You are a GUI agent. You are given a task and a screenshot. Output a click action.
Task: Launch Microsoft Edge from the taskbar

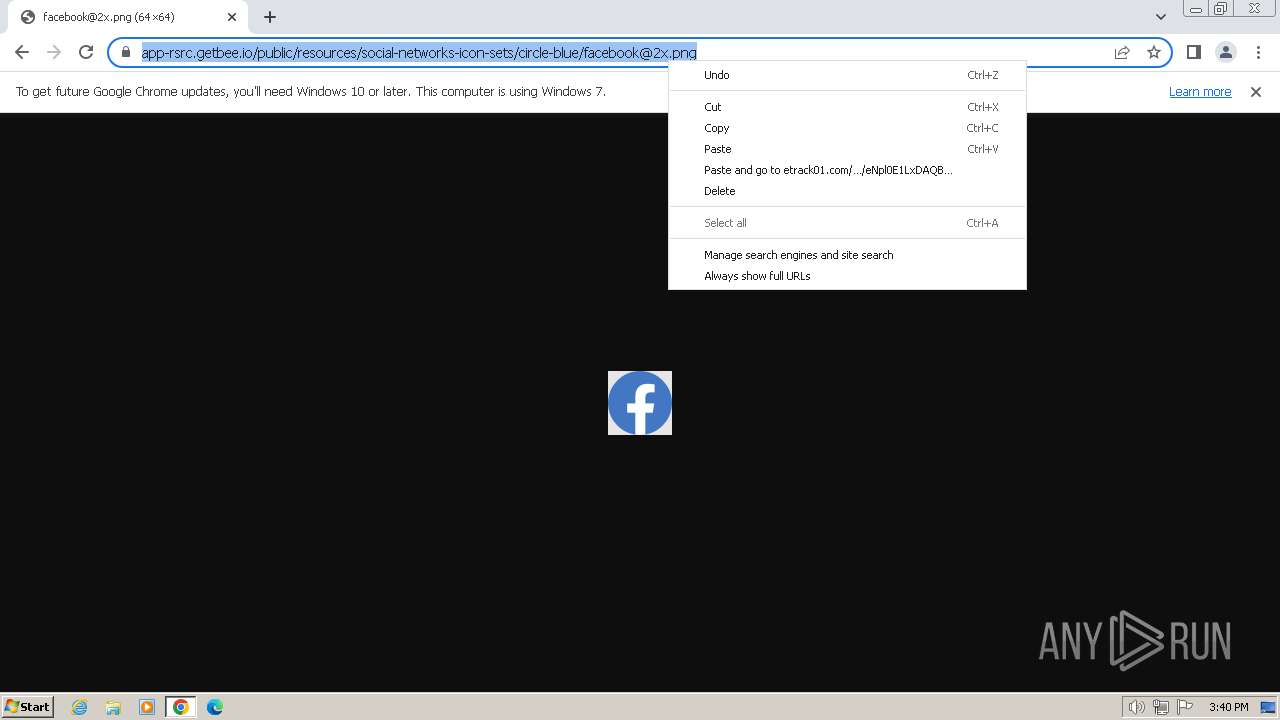(215, 707)
